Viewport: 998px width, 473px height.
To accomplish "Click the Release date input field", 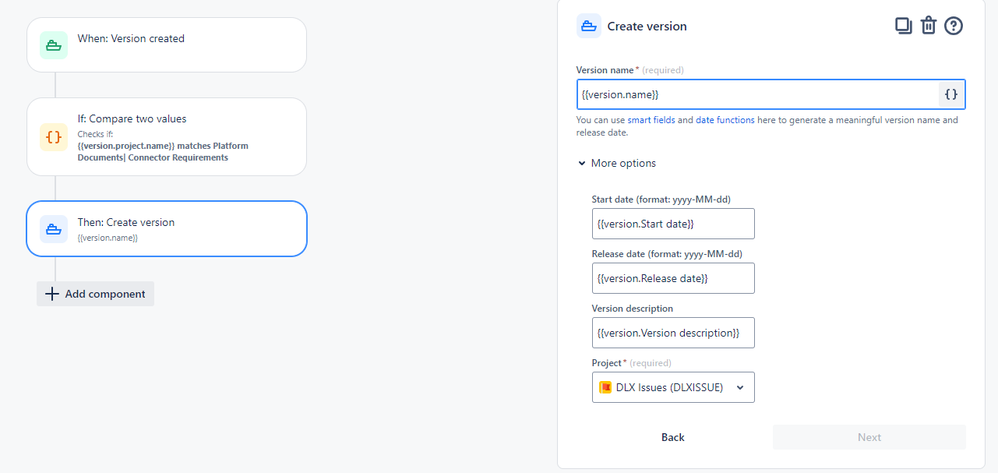I will click(673, 278).
